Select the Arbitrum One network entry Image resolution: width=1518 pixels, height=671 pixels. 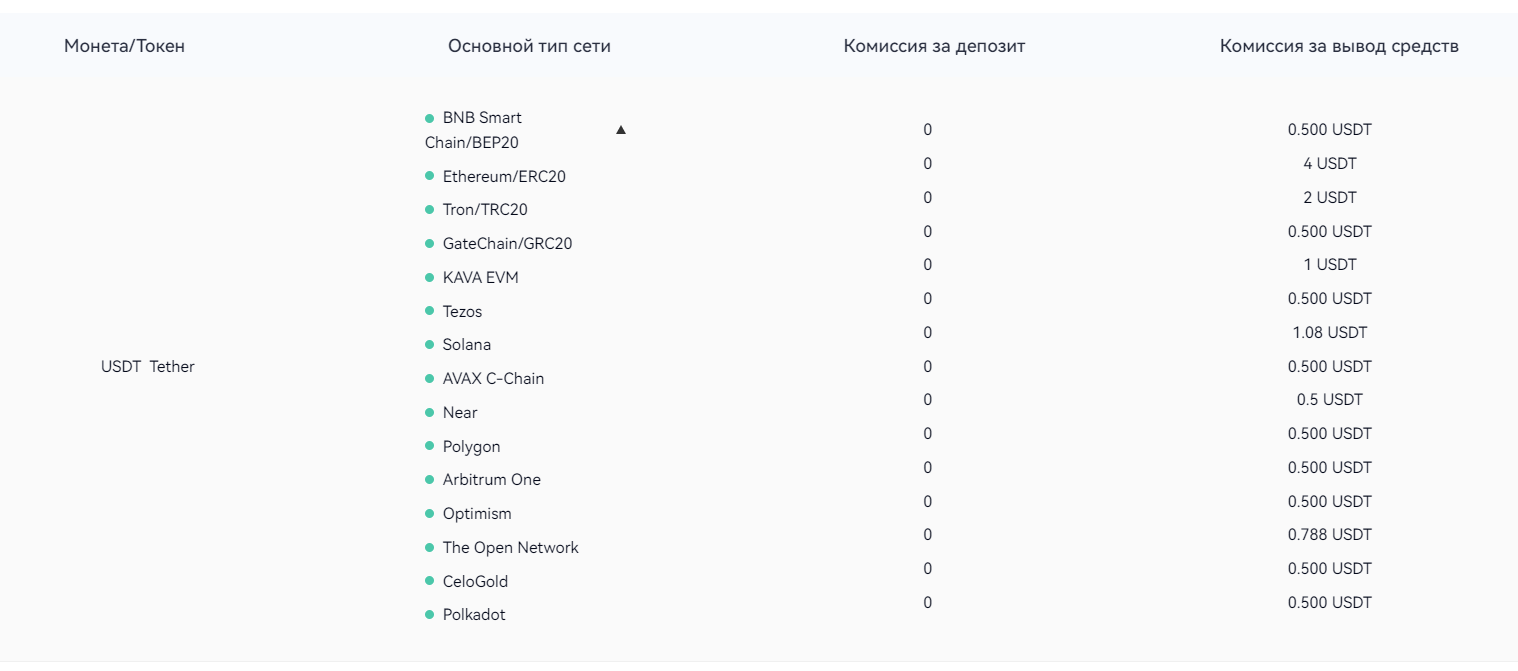click(x=491, y=480)
